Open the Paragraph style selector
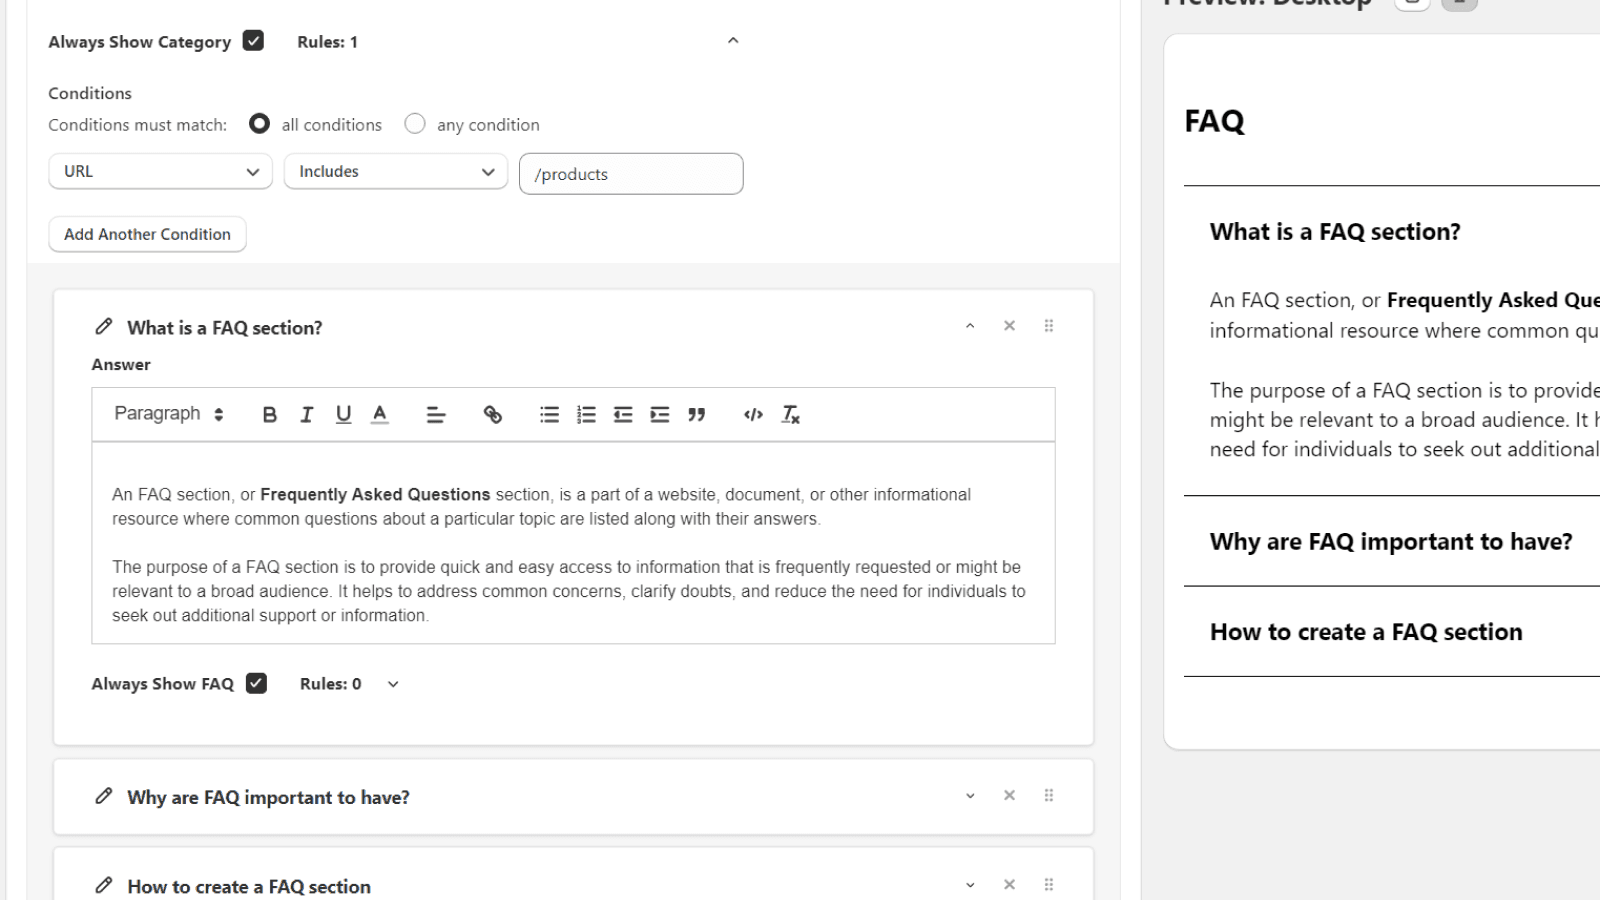The height and width of the screenshot is (900, 1600). click(x=168, y=414)
